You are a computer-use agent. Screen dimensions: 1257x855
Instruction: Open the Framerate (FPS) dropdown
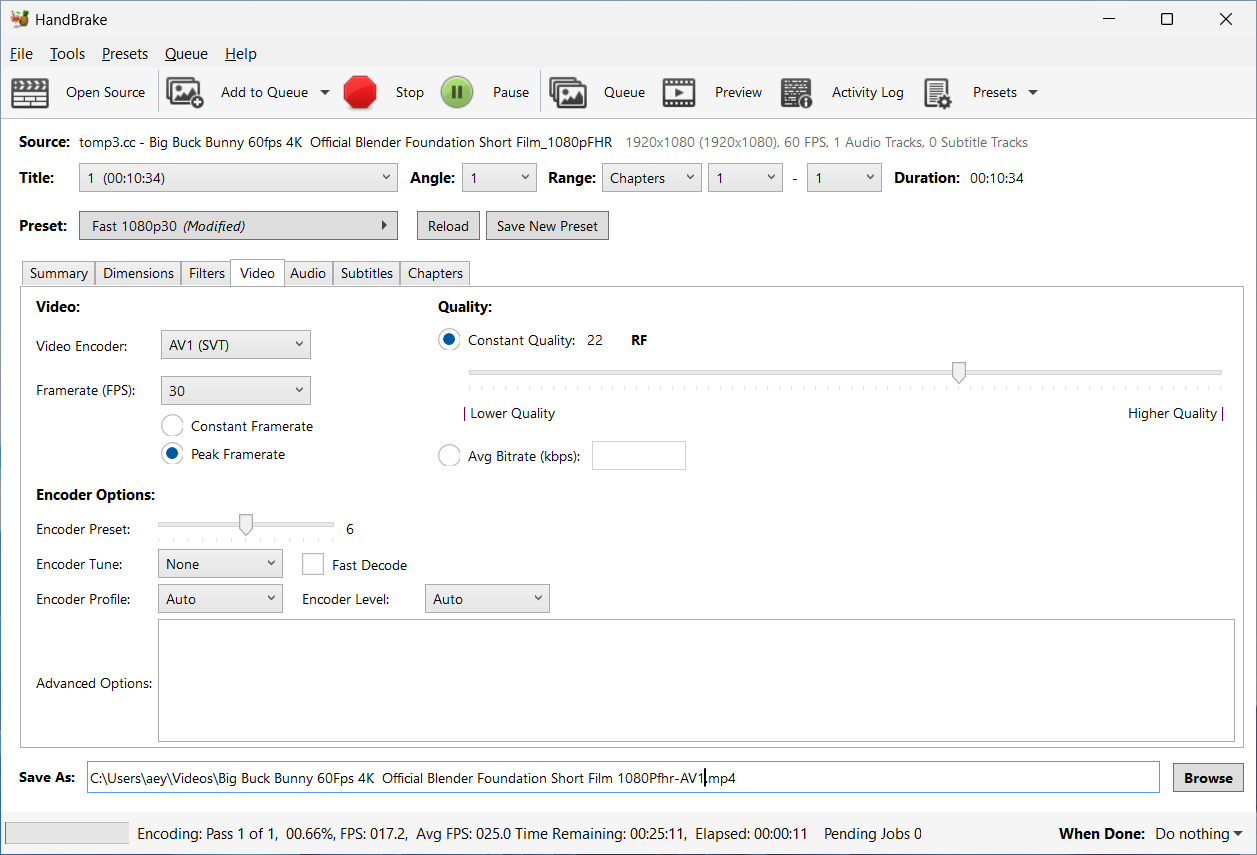(235, 390)
